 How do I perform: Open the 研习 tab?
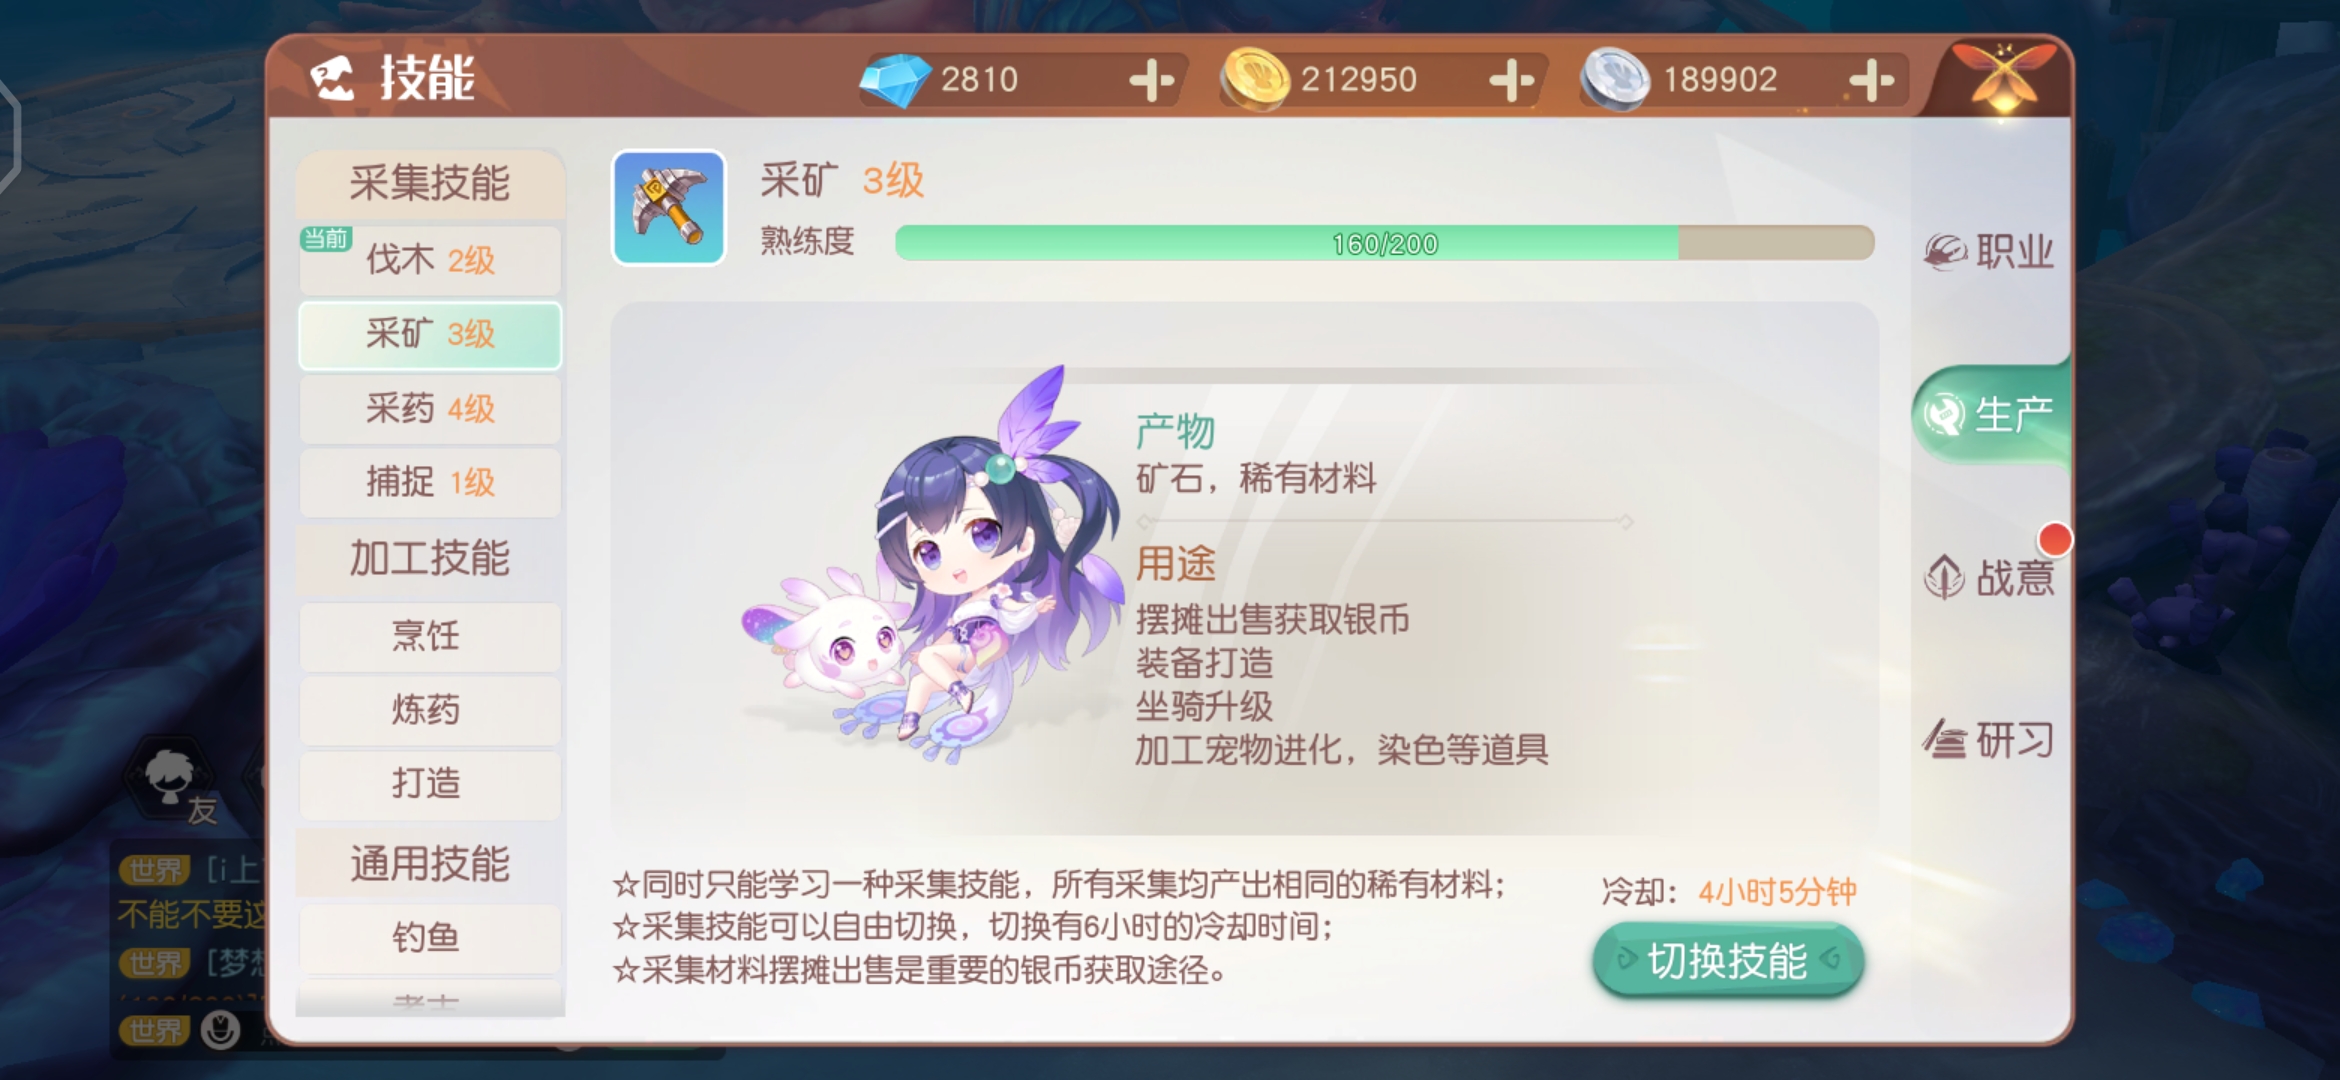(1990, 740)
